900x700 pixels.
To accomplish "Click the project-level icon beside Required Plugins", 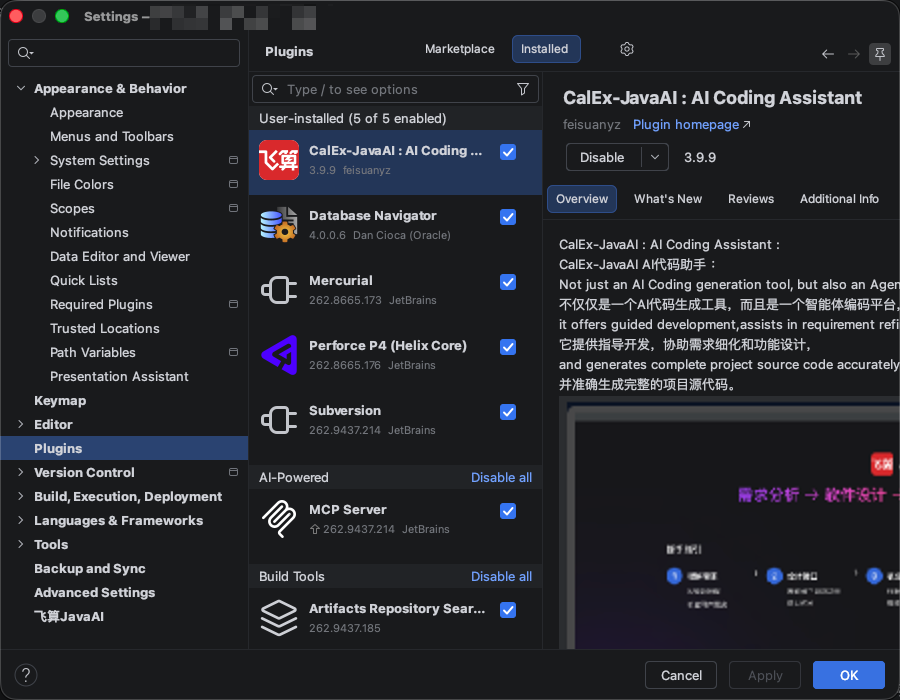I will coord(234,304).
